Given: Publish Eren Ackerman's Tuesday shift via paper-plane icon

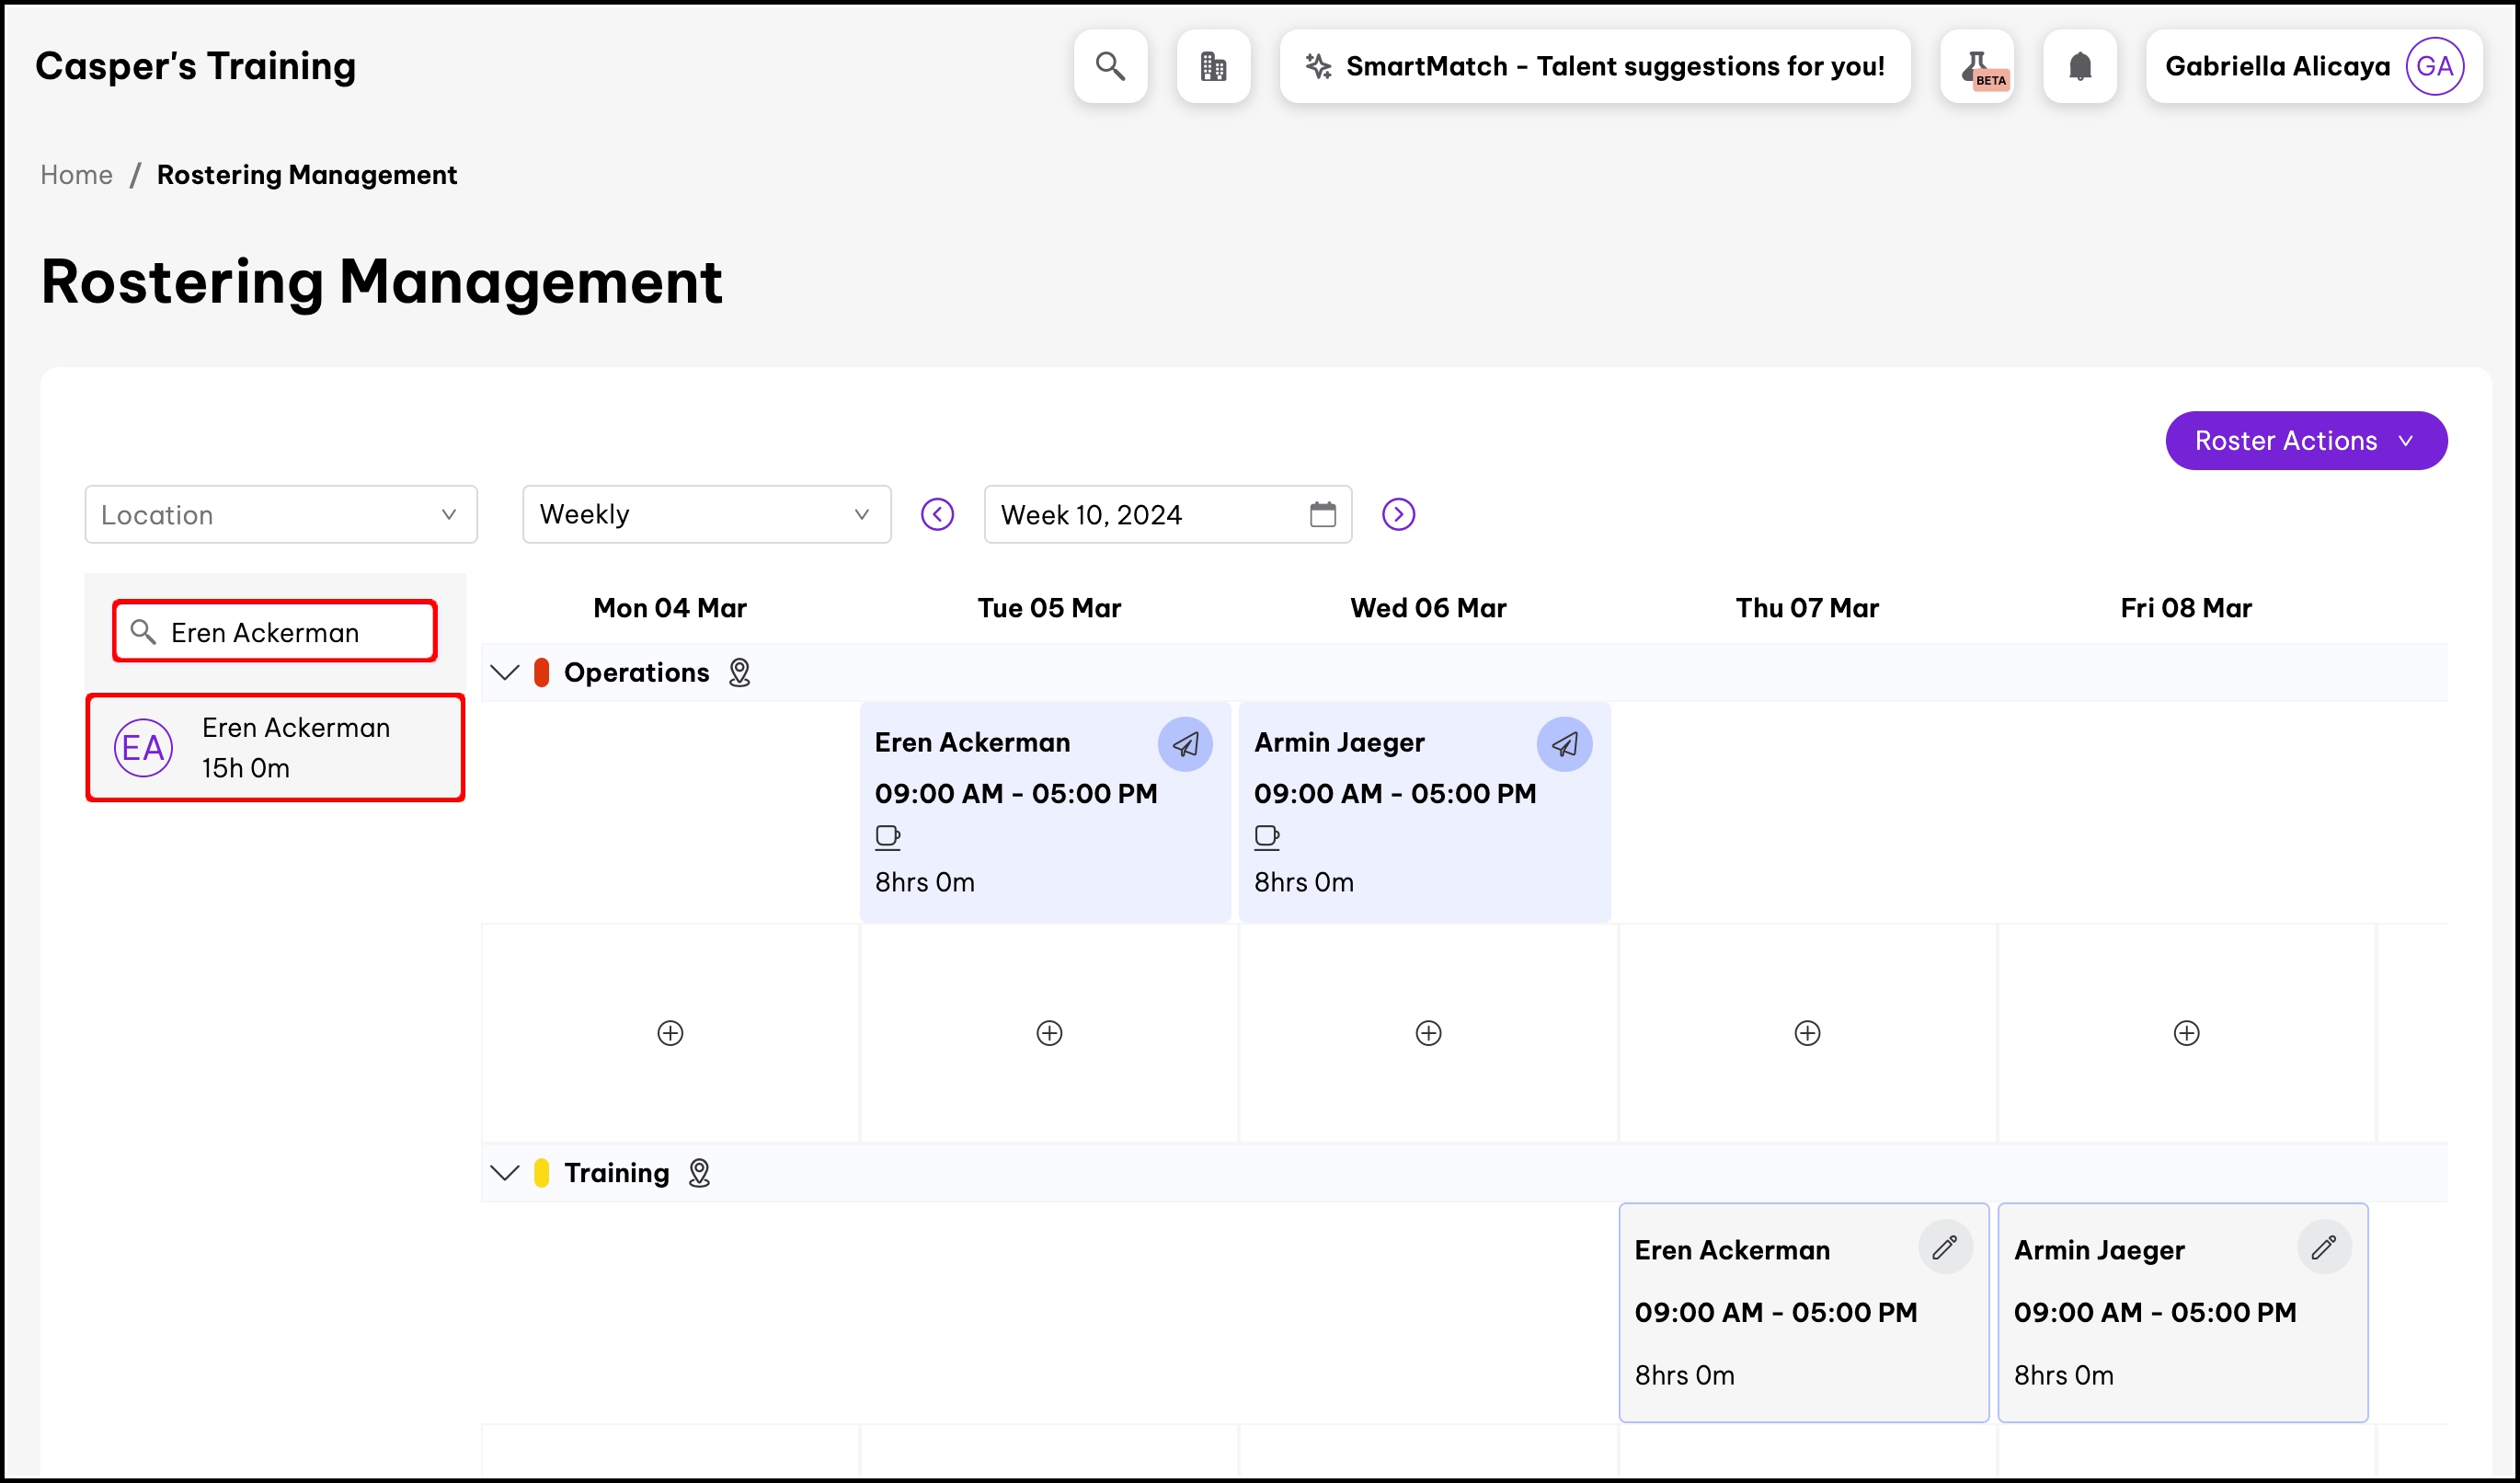Looking at the screenshot, I should (1185, 744).
